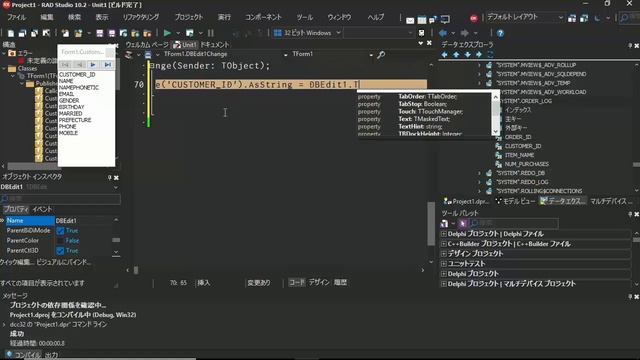
Task: Open the Project menu
Action: tap(189, 17)
